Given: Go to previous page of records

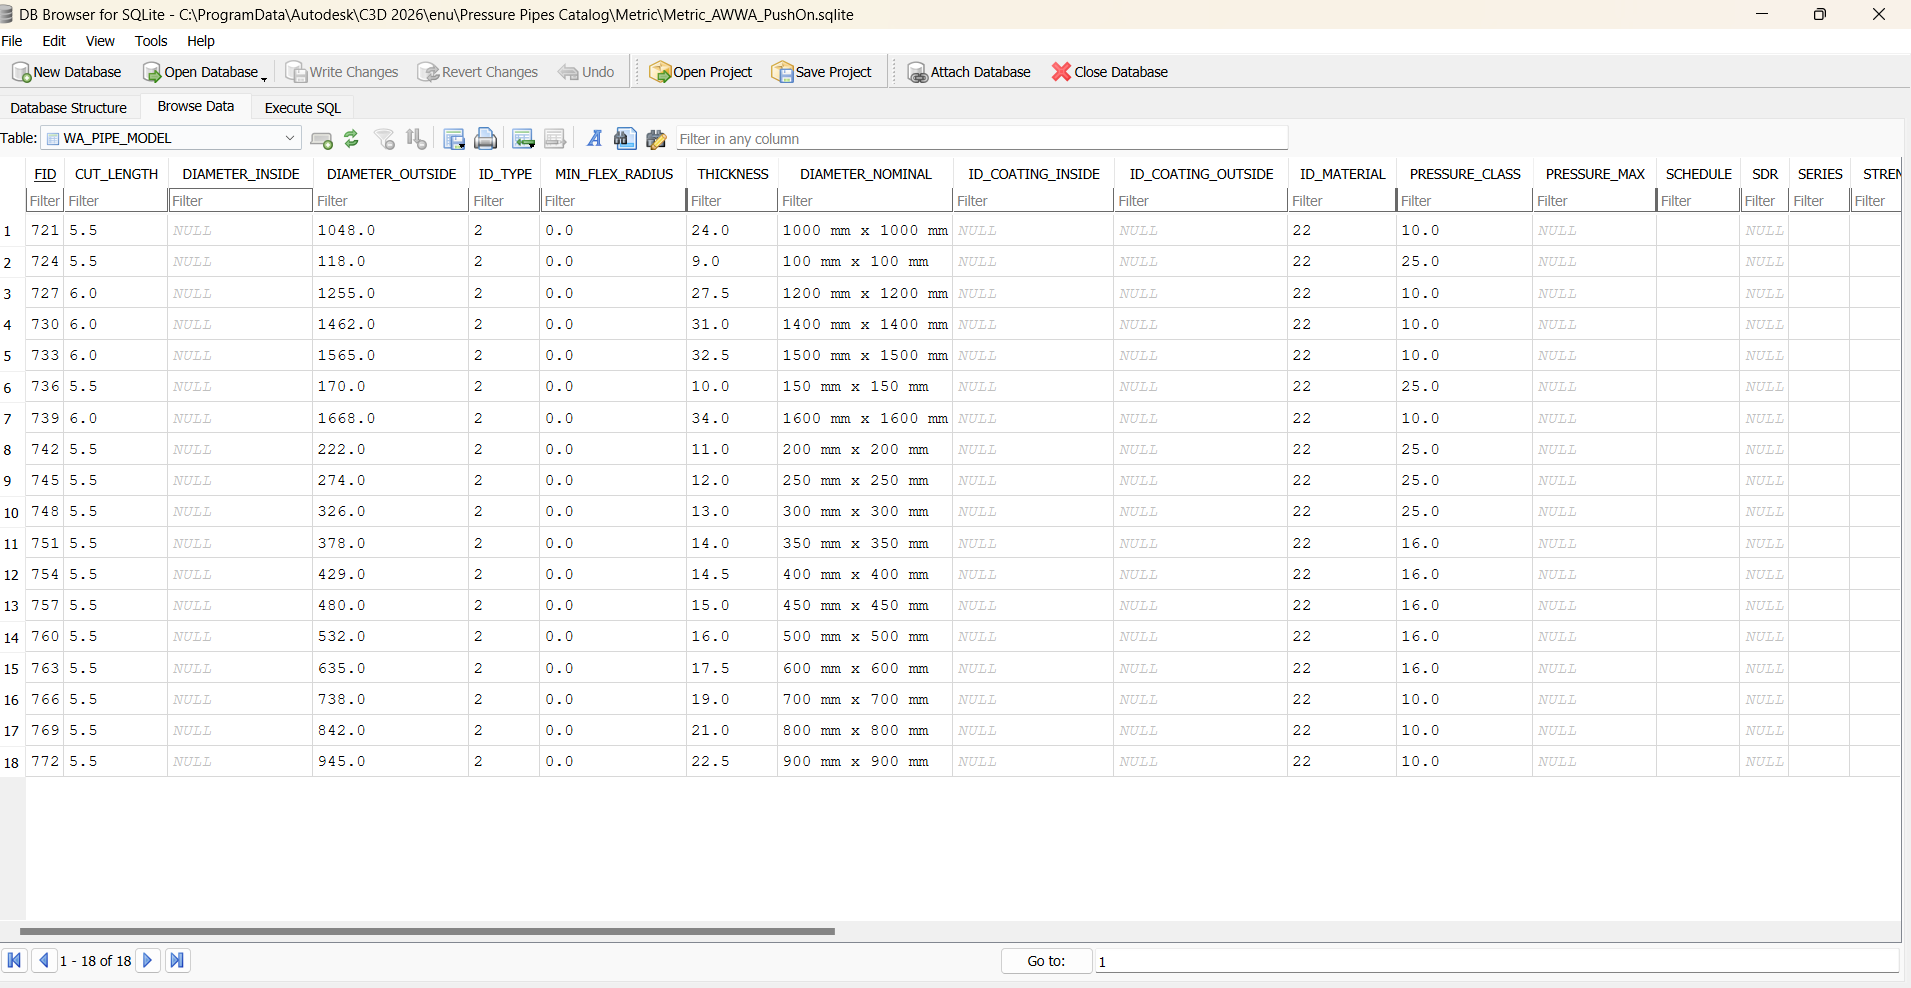Looking at the screenshot, I should [43, 961].
